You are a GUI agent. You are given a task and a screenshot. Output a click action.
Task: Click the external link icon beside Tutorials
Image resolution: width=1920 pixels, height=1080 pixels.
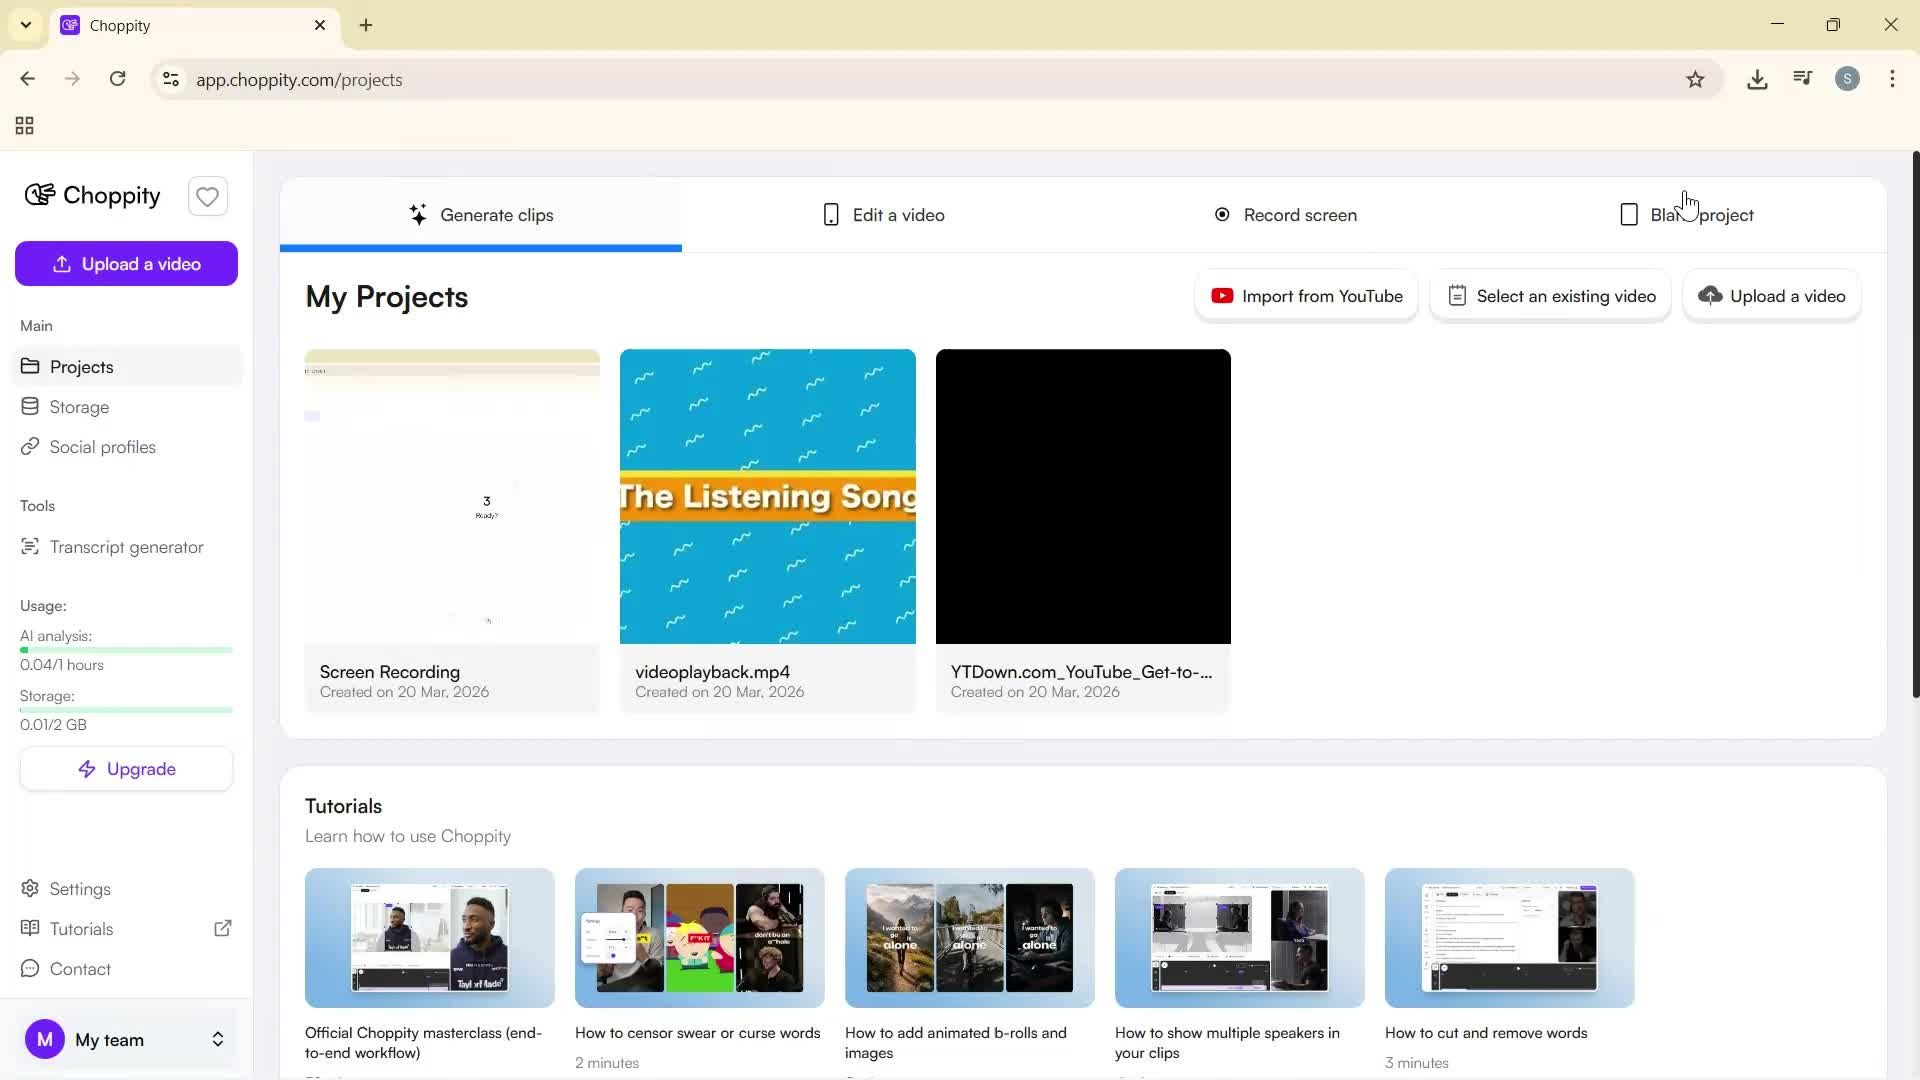pyautogui.click(x=223, y=928)
